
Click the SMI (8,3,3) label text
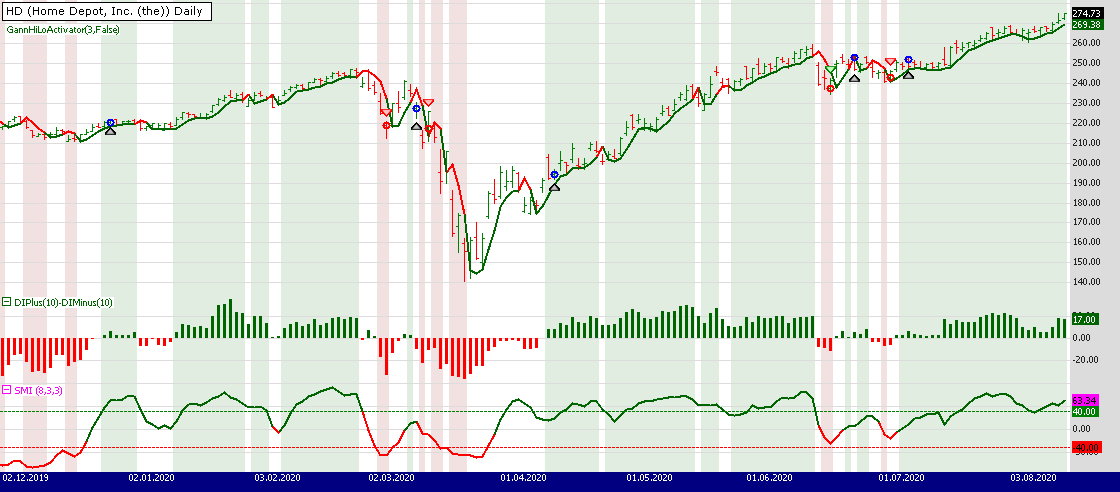[39, 390]
